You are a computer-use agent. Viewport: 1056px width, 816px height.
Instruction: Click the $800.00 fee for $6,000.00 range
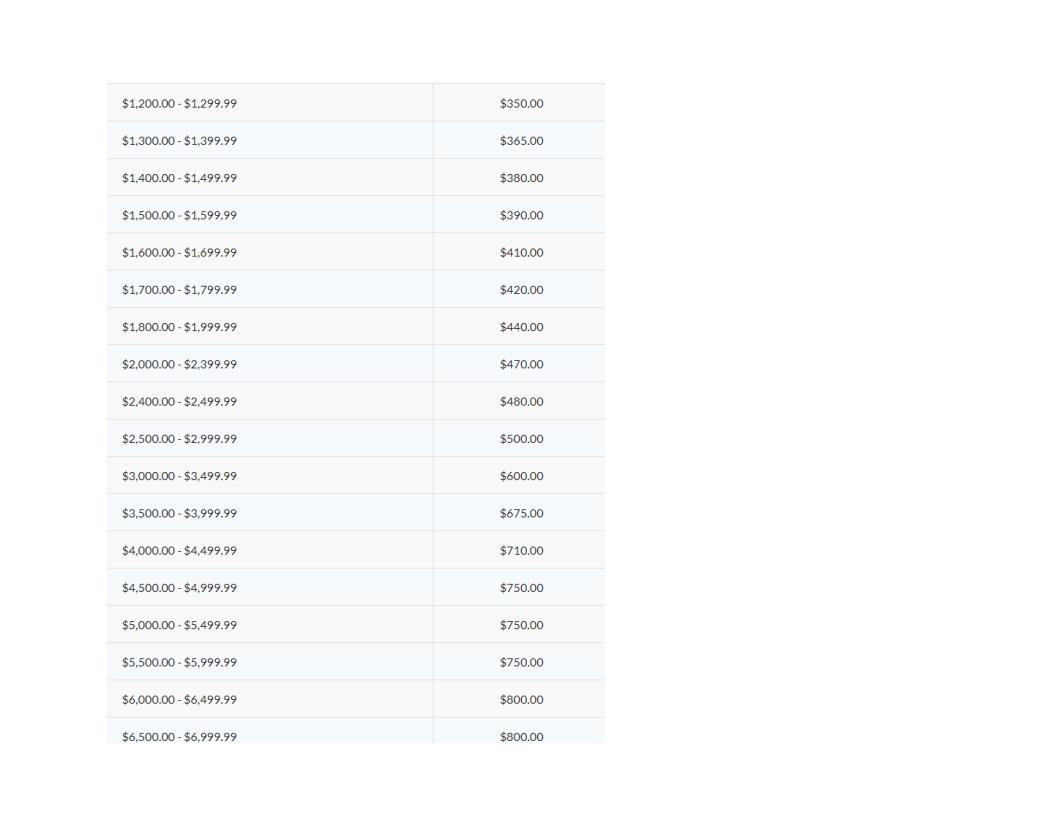(x=521, y=700)
